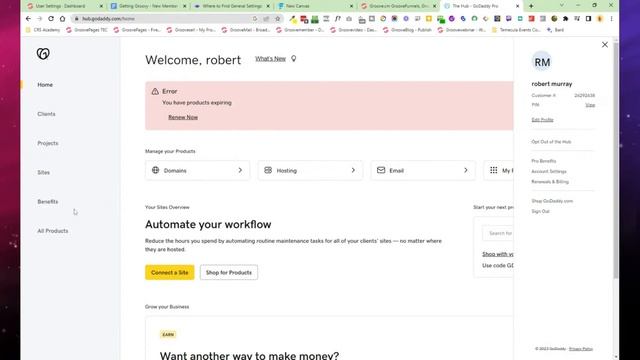The image size is (640, 360).
Task: Click the GoDaddy logo in sidebar
Action: (43, 53)
